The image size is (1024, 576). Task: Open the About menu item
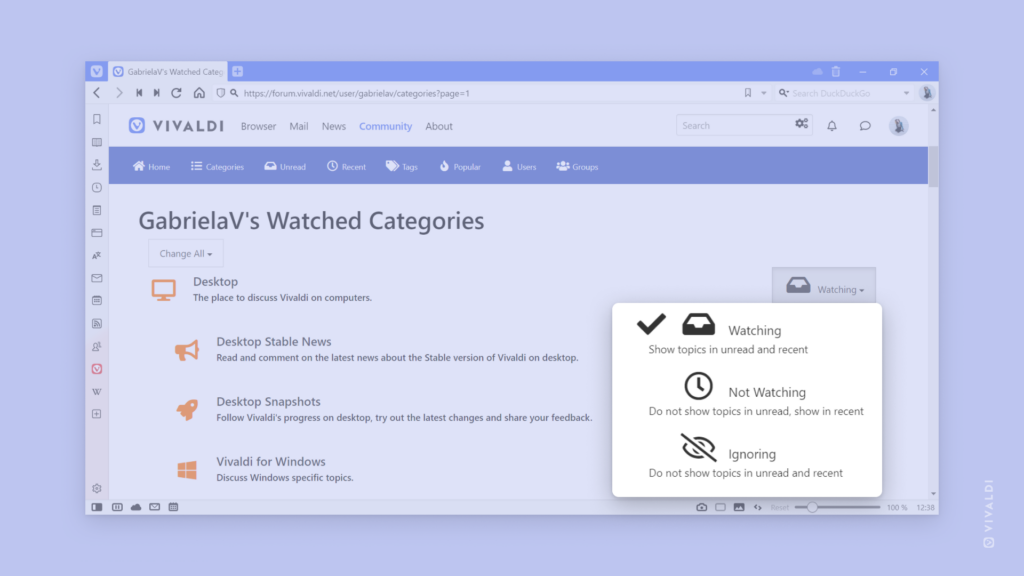[439, 126]
